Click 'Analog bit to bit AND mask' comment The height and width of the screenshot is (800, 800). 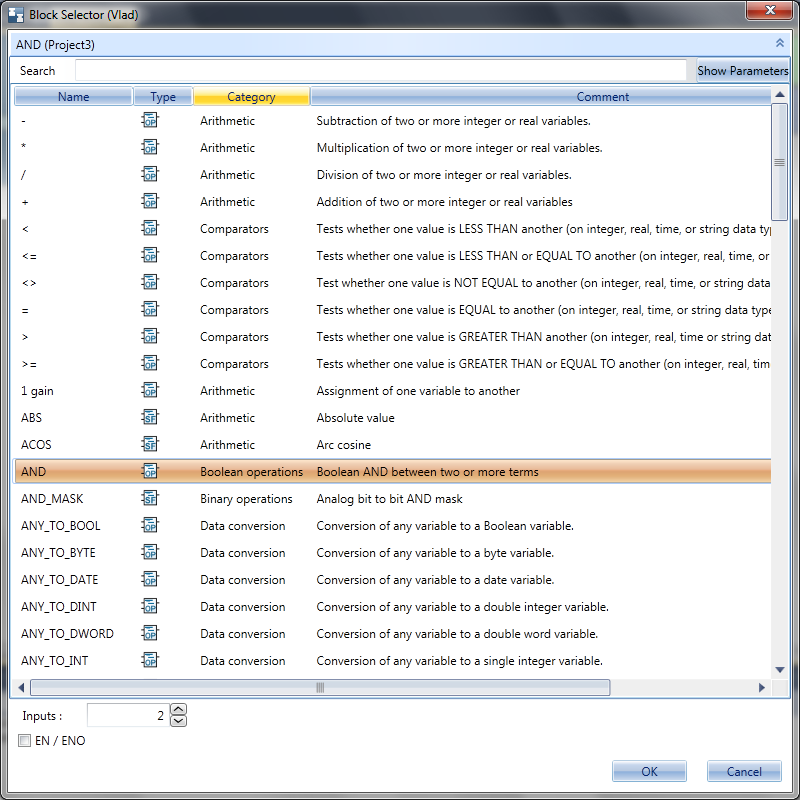click(389, 498)
